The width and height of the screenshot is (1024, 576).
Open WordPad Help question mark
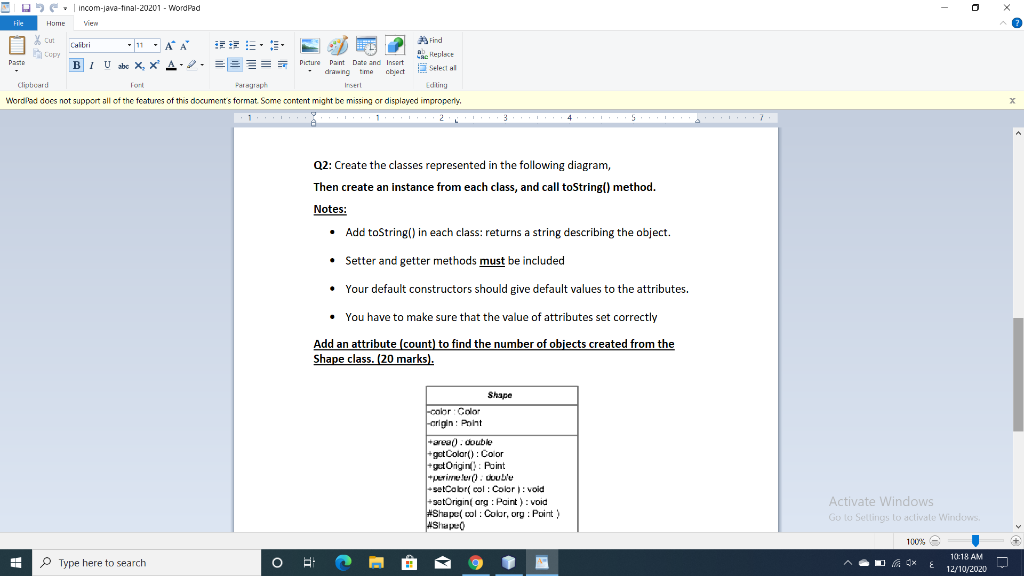[1017, 23]
